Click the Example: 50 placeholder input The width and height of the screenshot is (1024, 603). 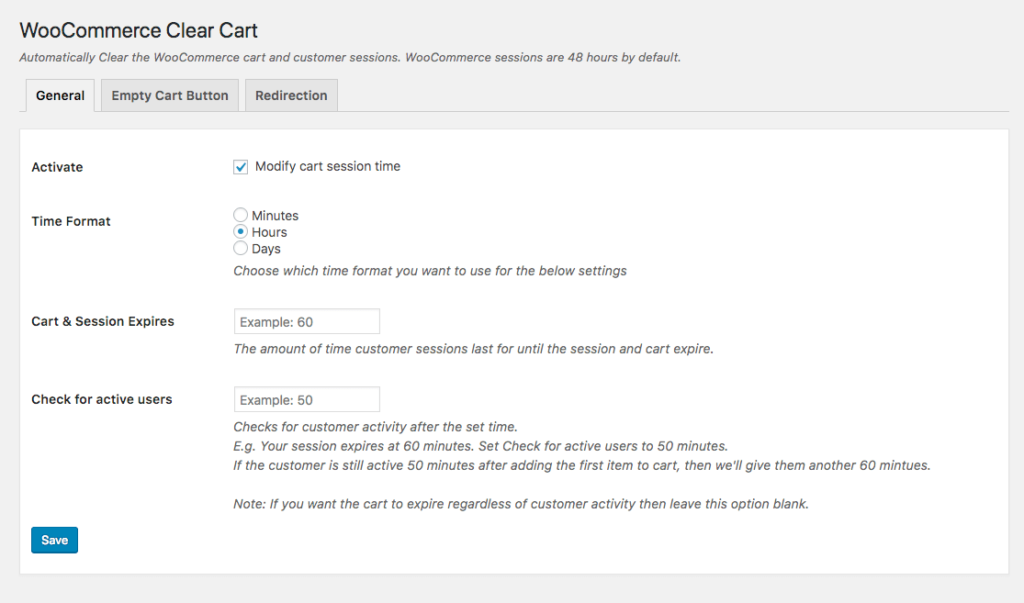306,399
